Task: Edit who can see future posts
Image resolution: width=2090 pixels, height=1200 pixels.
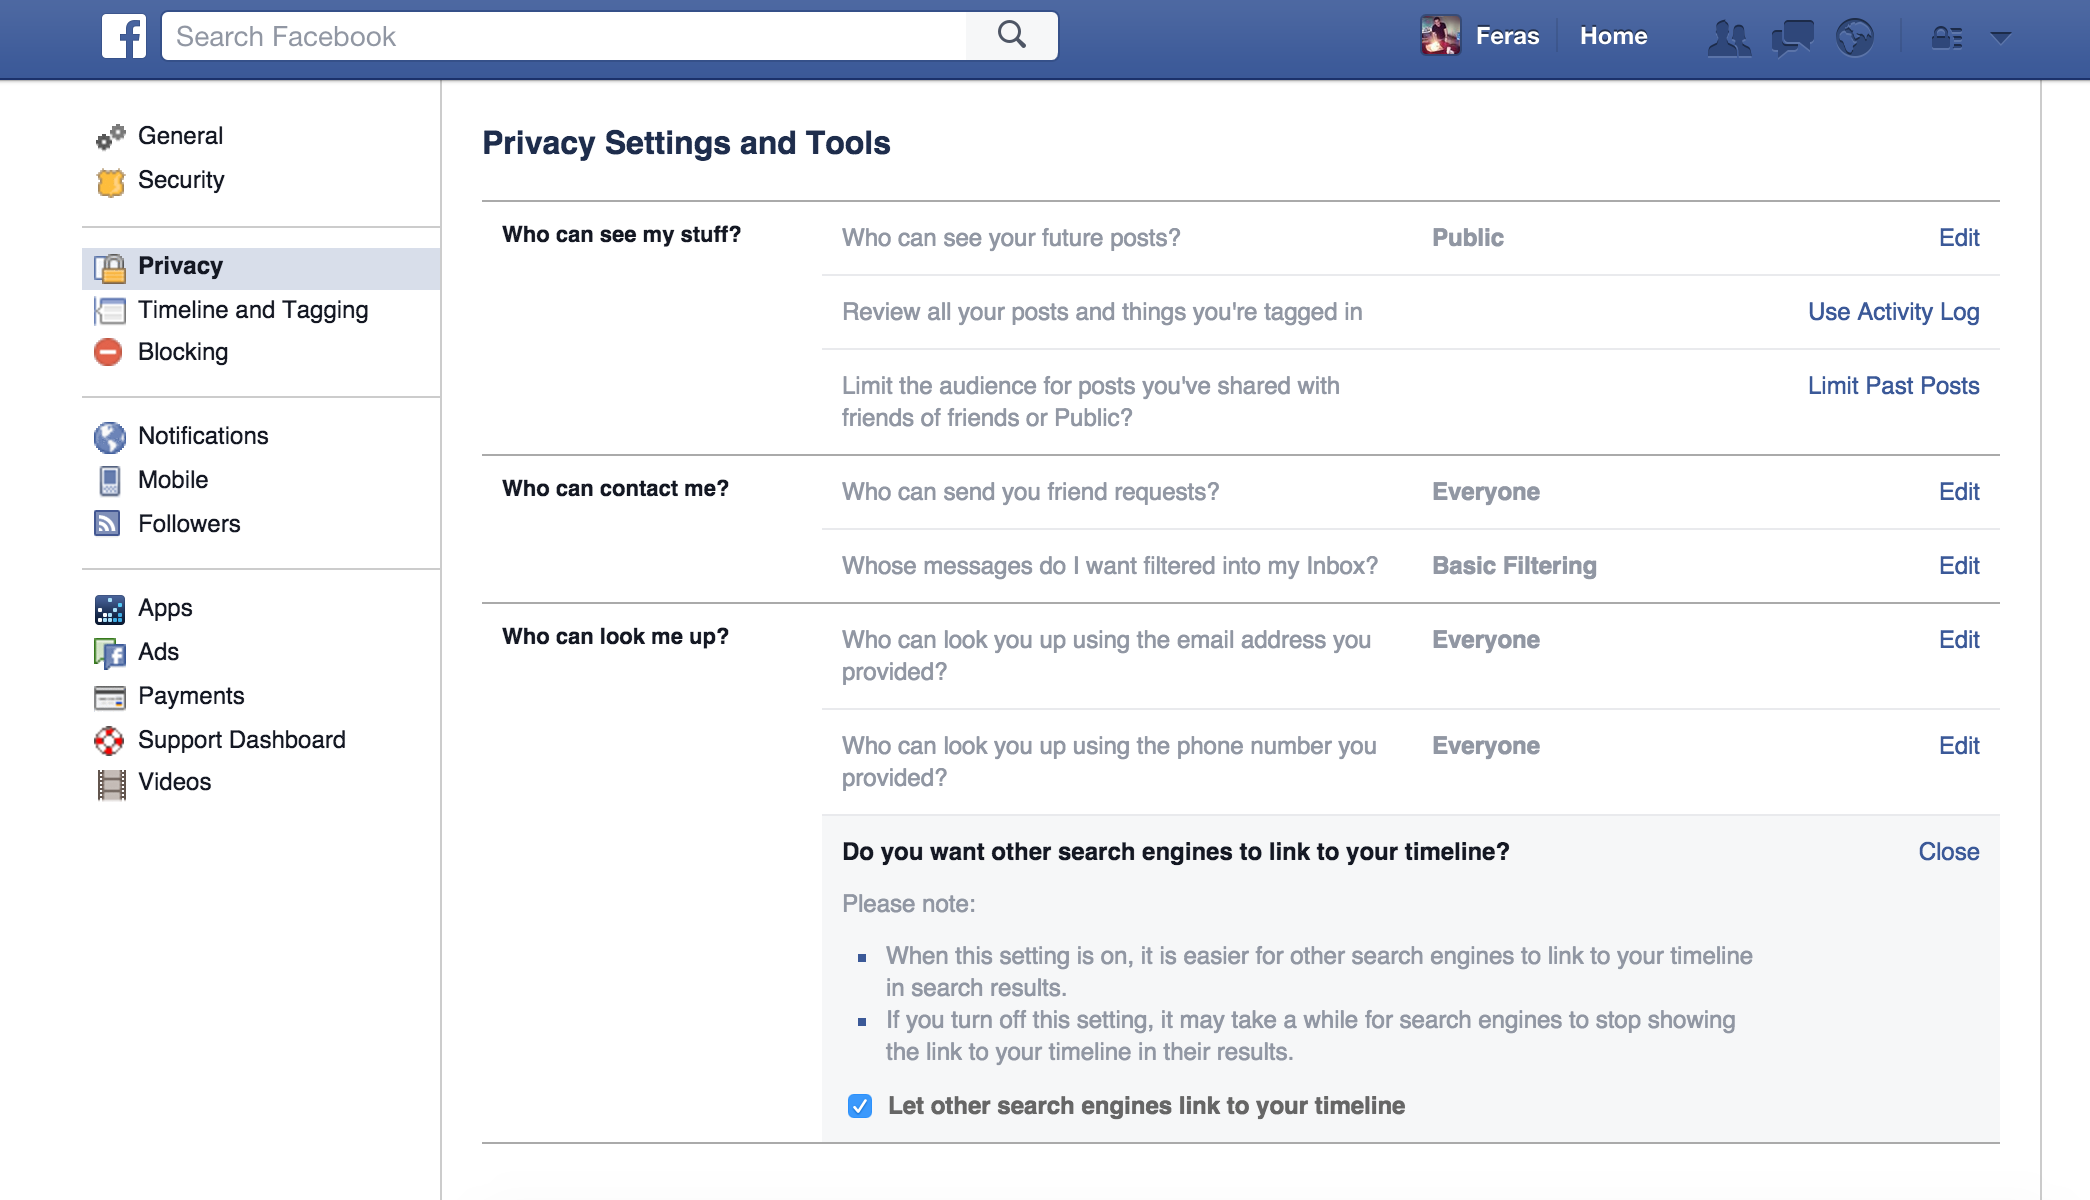Action: (1958, 238)
